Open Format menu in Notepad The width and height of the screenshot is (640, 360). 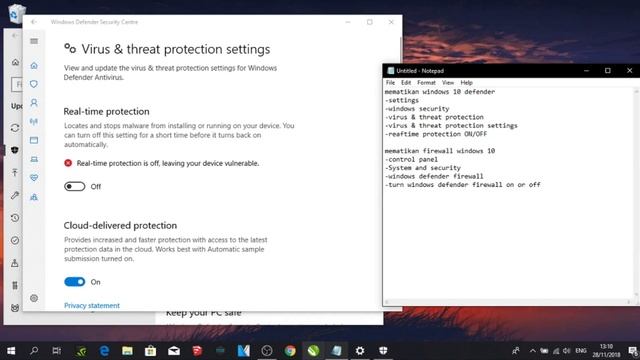tap(426, 82)
